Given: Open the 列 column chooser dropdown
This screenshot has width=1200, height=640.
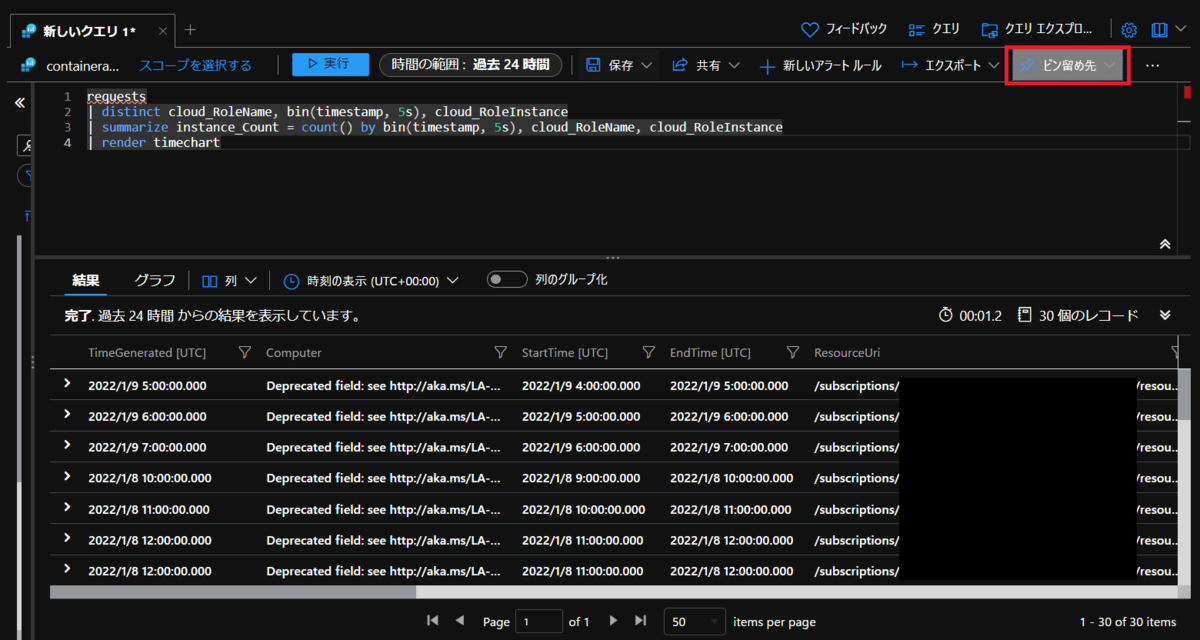Looking at the screenshot, I should click(x=230, y=281).
